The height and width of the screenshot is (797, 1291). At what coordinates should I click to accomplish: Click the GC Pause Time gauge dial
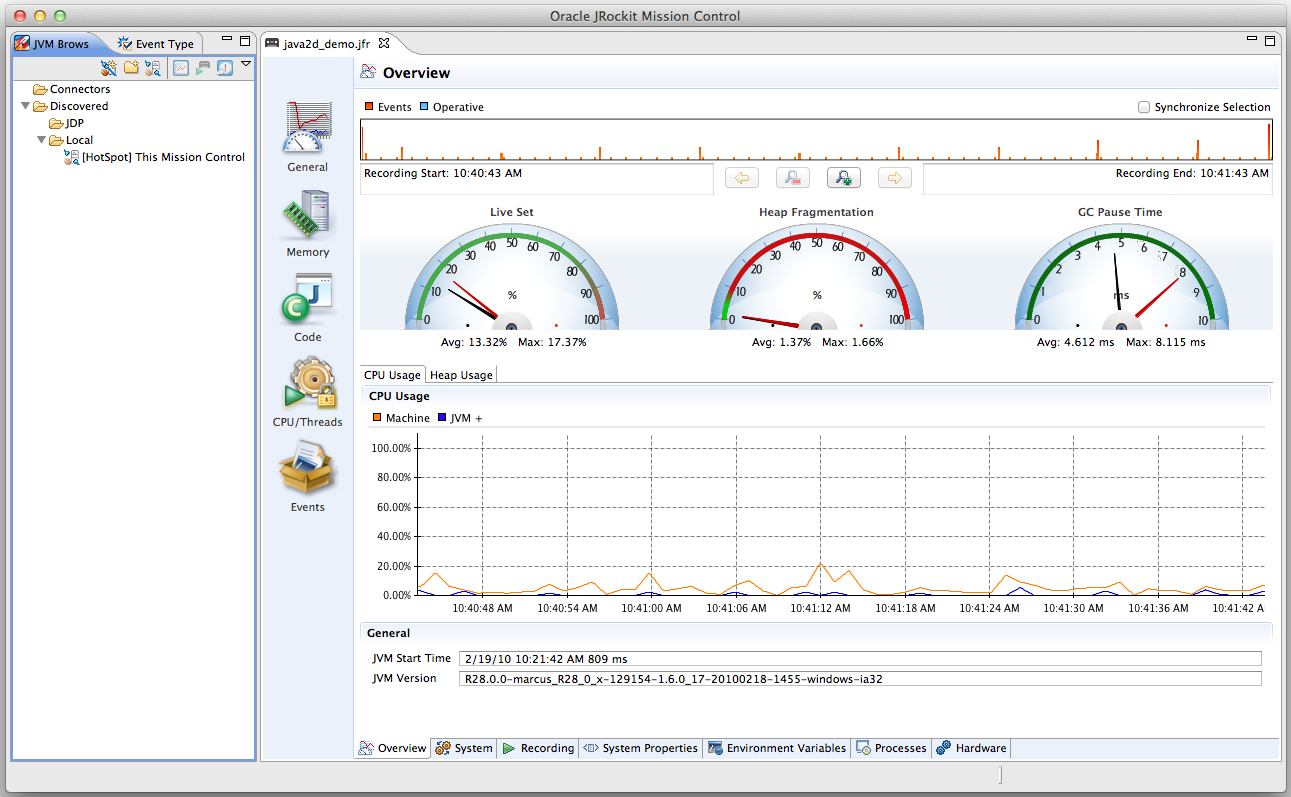click(x=1122, y=277)
